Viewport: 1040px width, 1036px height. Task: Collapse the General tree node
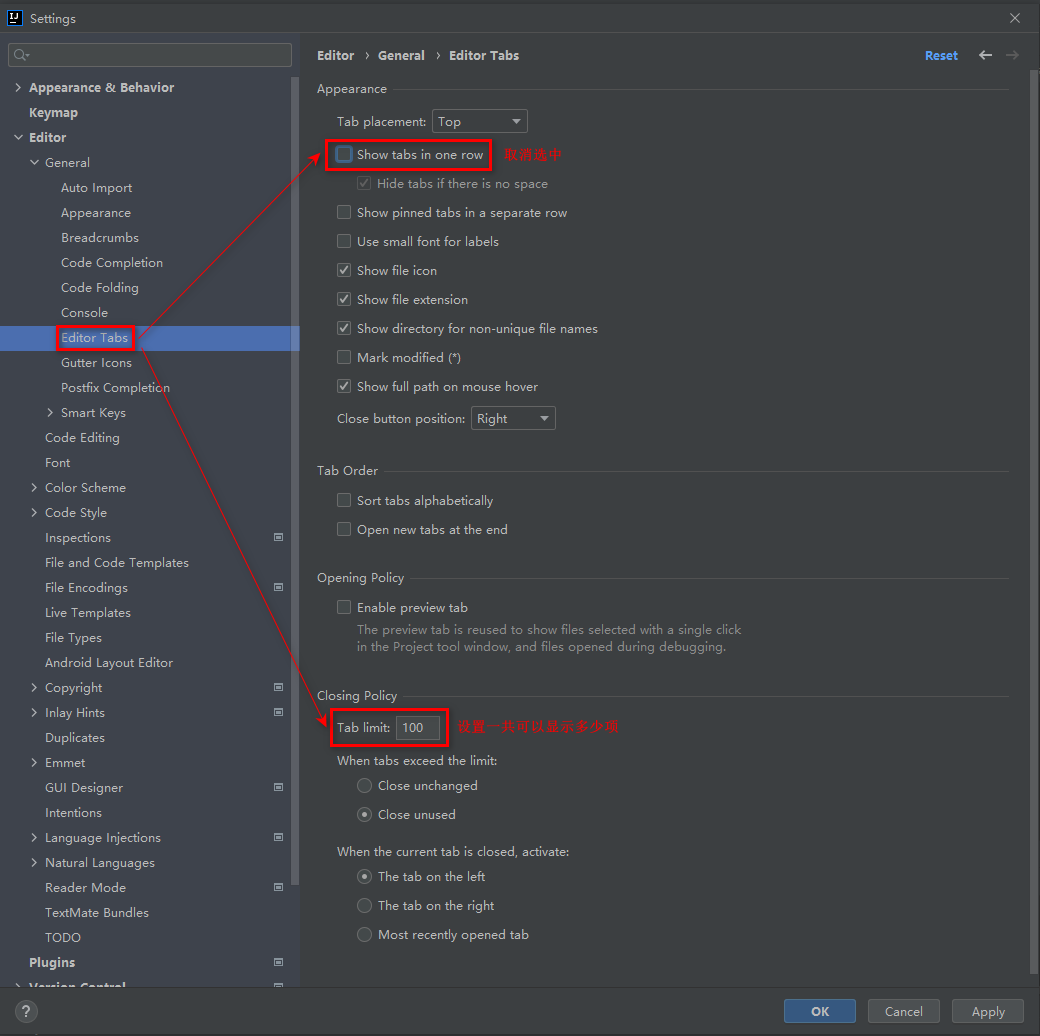click(34, 162)
